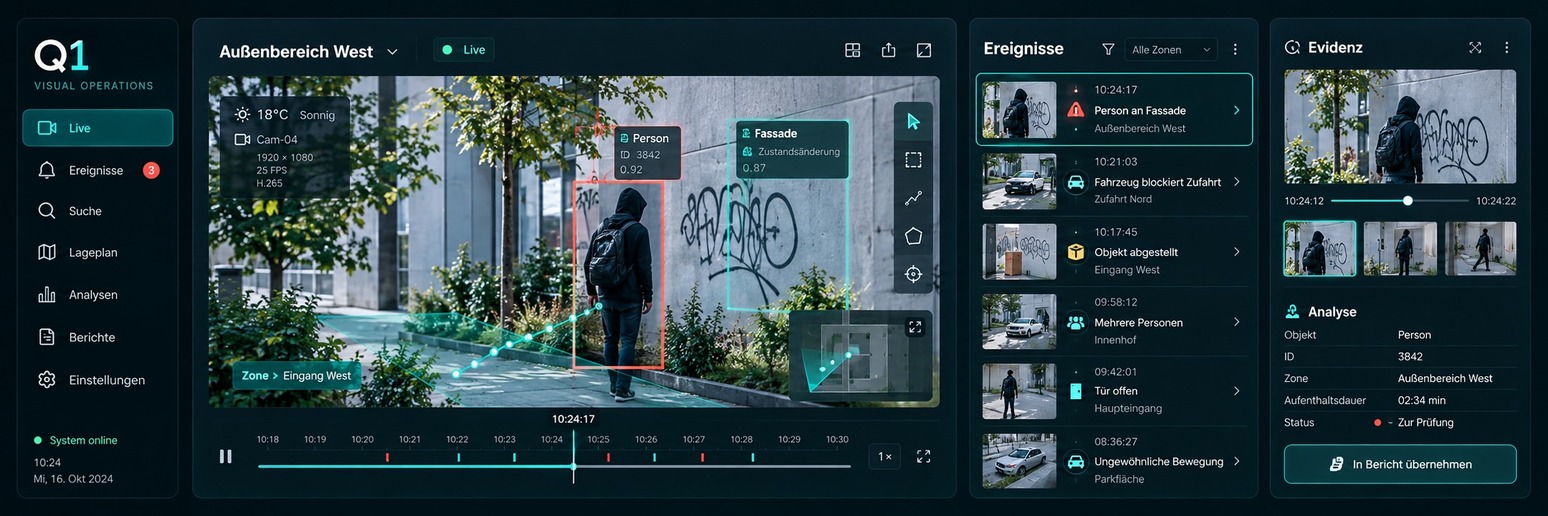The height and width of the screenshot is (516, 1548).
Task: Click the red Ereignisse notification badge
Action: point(151,170)
